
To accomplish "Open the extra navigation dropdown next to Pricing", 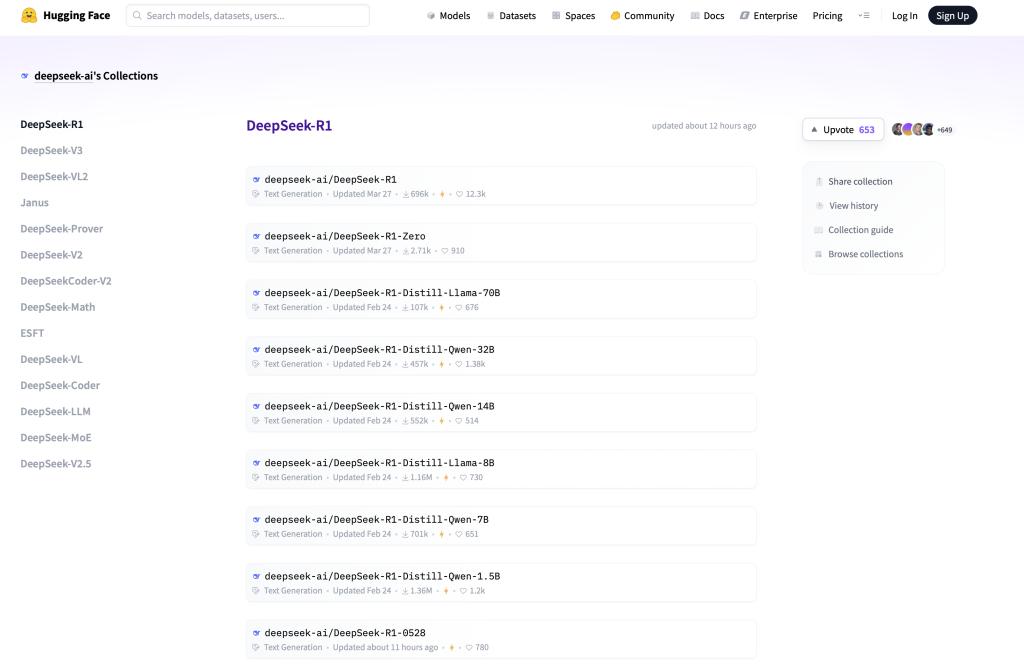I will [x=863, y=15].
